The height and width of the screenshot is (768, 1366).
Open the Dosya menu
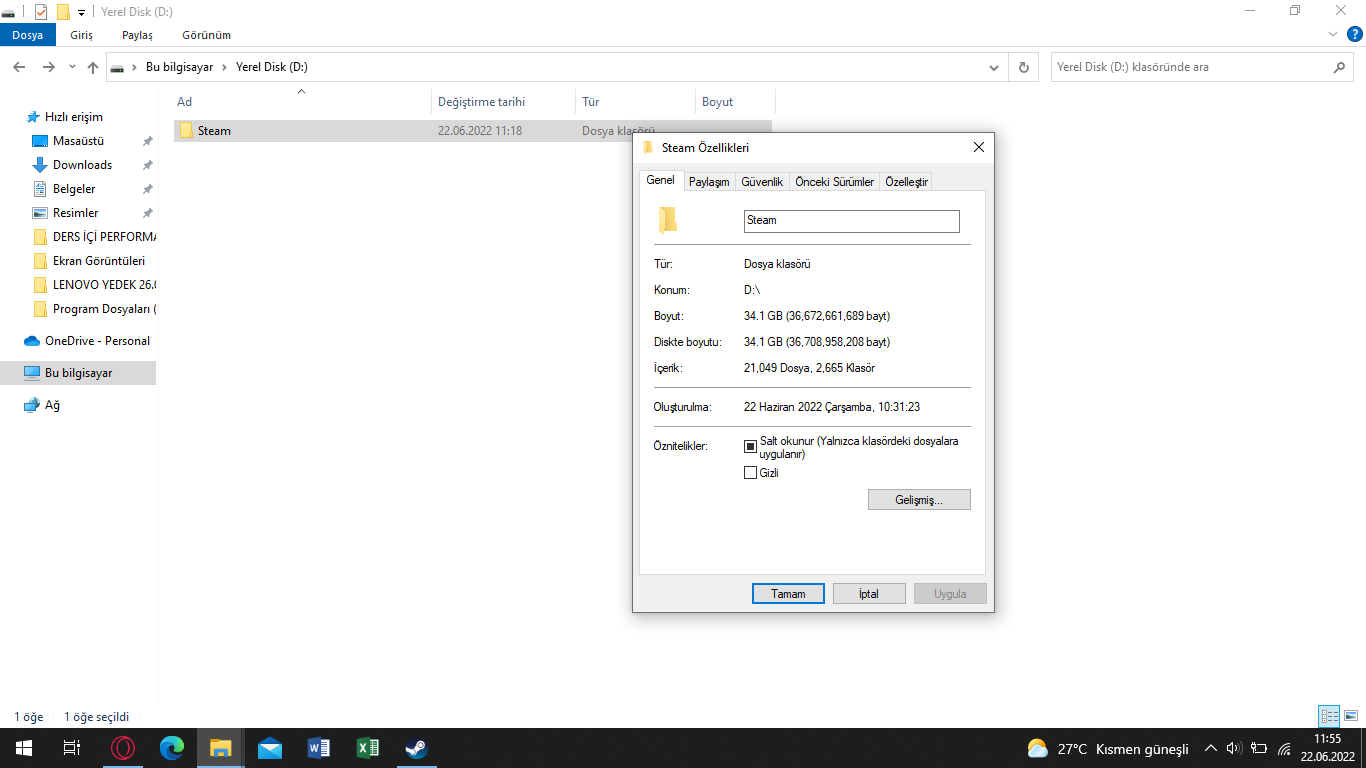28,35
